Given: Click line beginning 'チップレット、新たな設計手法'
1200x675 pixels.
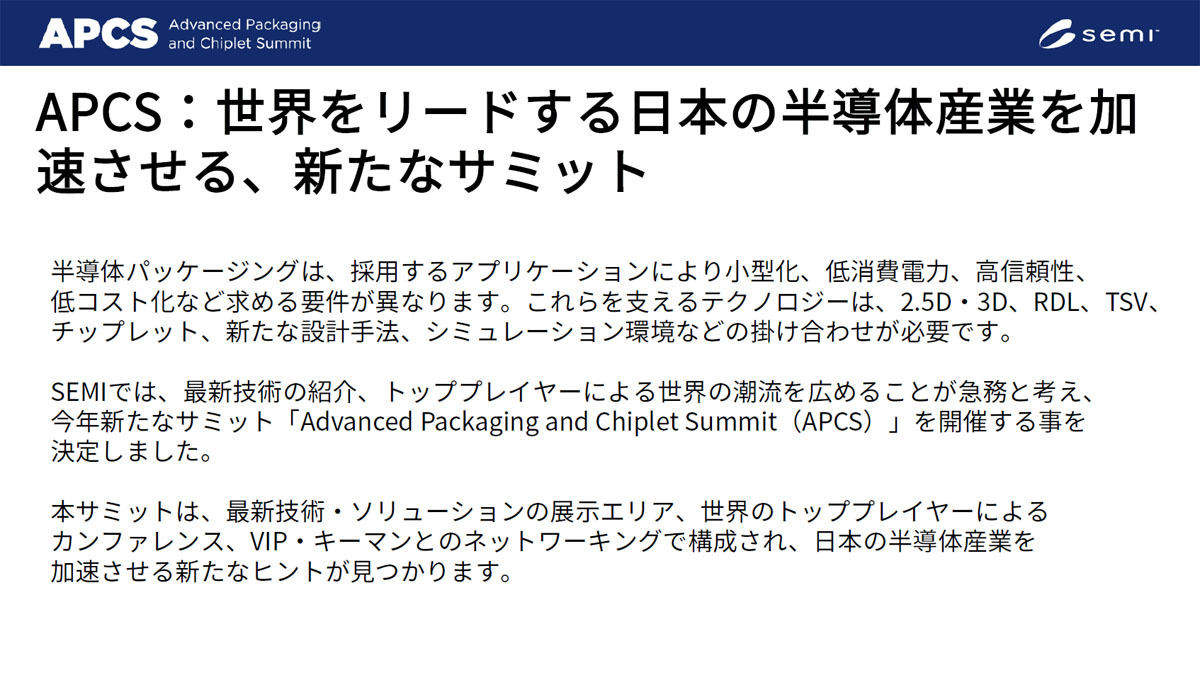Looking at the screenshot, I should coord(532,331).
